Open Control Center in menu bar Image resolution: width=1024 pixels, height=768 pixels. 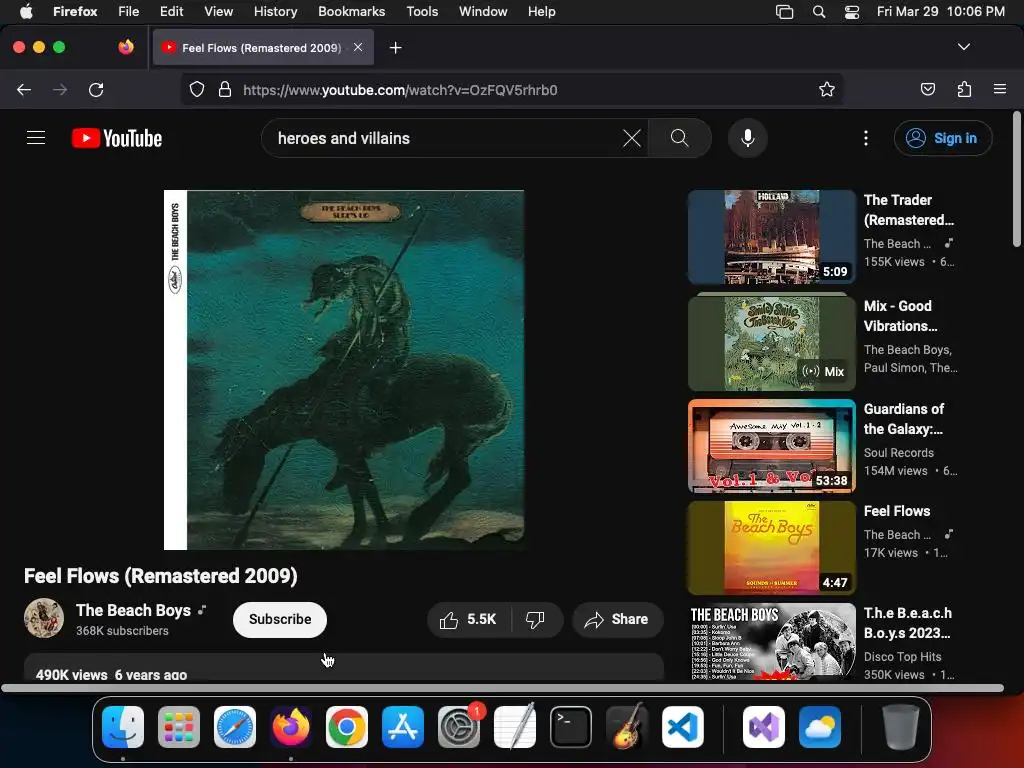pyautogui.click(x=852, y=11)
